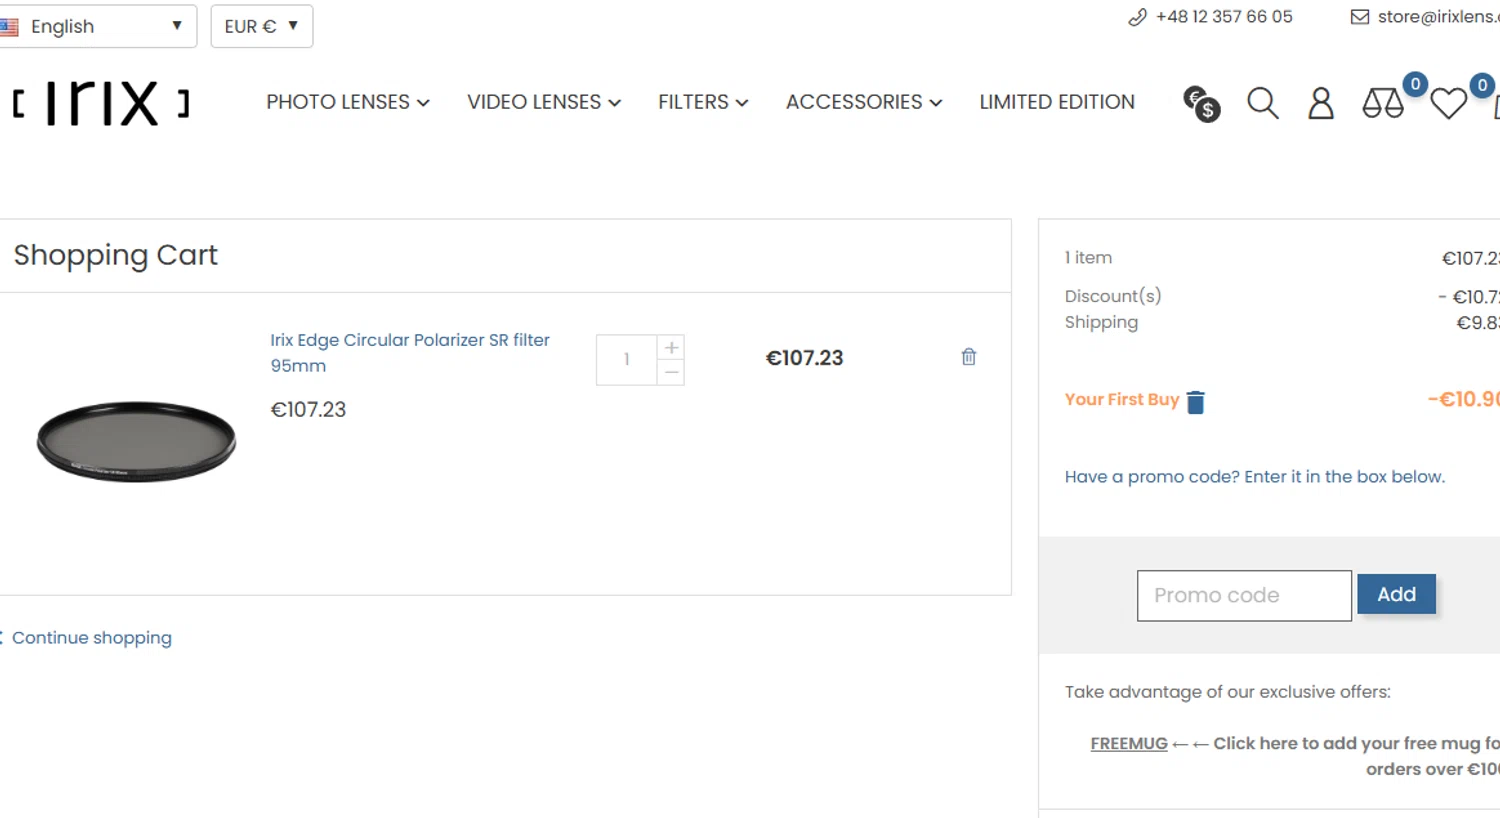Open the product compare scales icon
Viewport: 1500px width, 818px height.
1383,103
